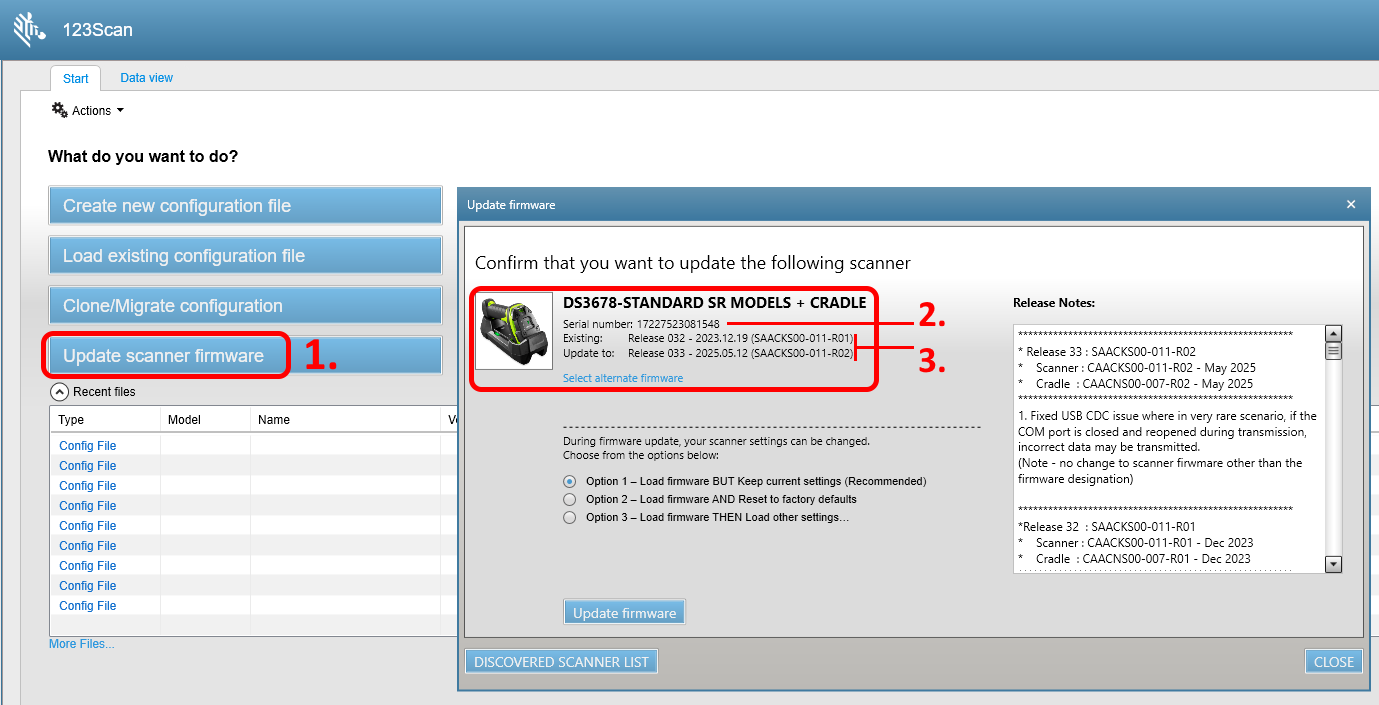
Task: Click the Update firmware button in dialog
Action: tap(624, 613)
